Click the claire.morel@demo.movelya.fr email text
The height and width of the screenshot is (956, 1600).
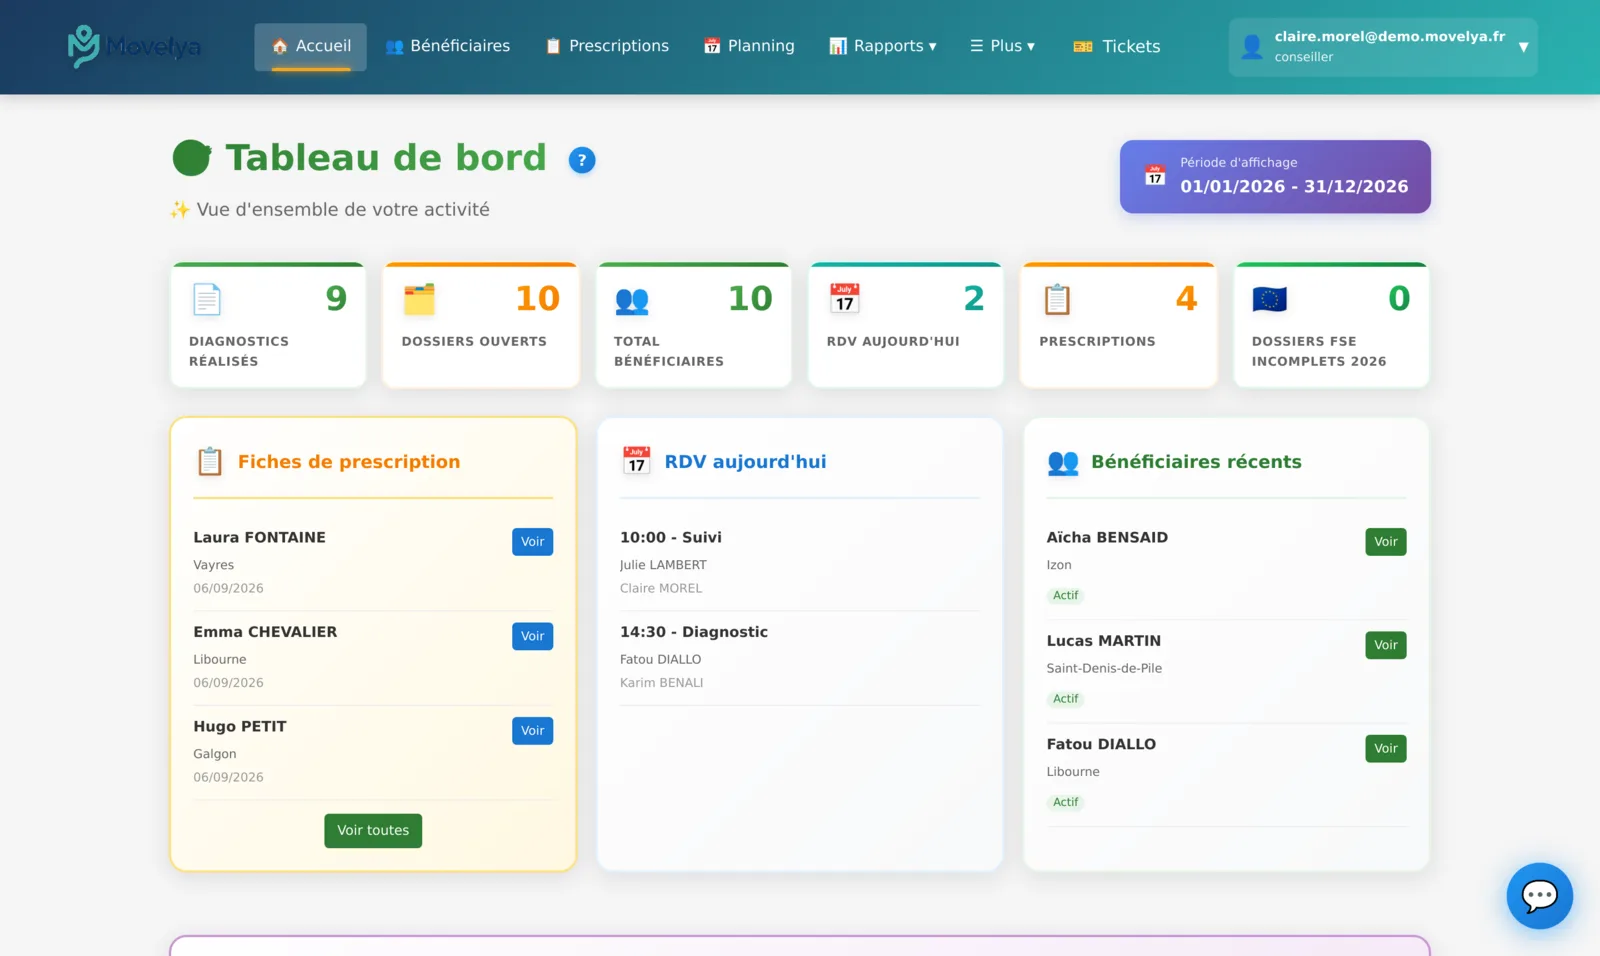(1389, 36)
